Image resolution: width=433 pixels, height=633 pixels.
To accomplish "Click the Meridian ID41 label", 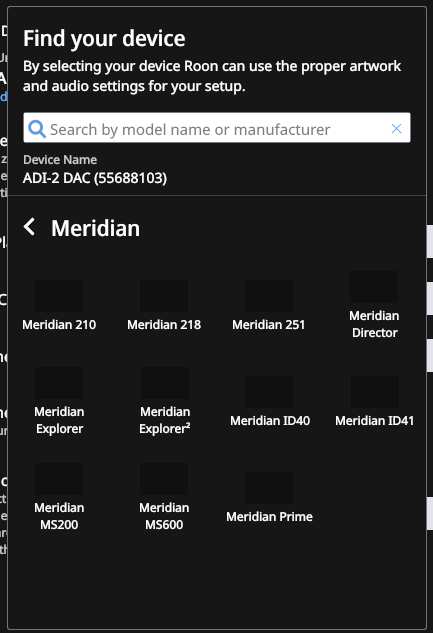I will pyautogui.click(x=374, y=421).
